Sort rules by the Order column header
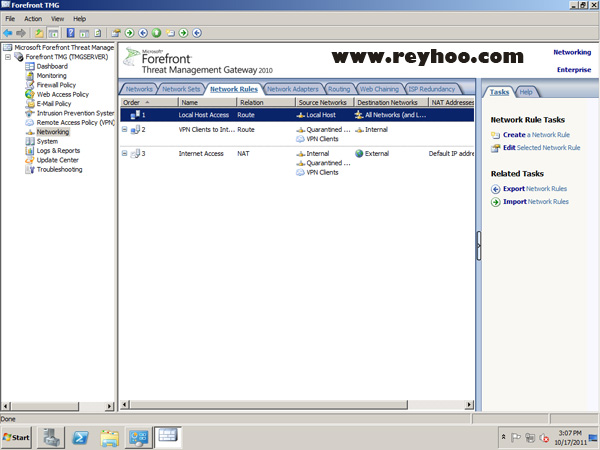600x450 pixels. (x=149, y=103)
